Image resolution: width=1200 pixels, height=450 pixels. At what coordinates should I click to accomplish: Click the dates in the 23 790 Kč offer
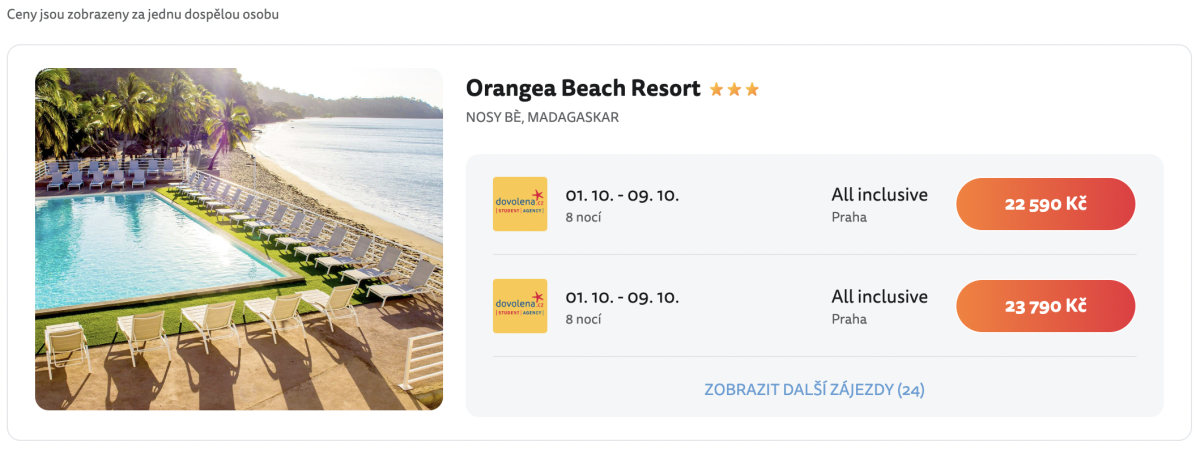click(x=622, y=297)
